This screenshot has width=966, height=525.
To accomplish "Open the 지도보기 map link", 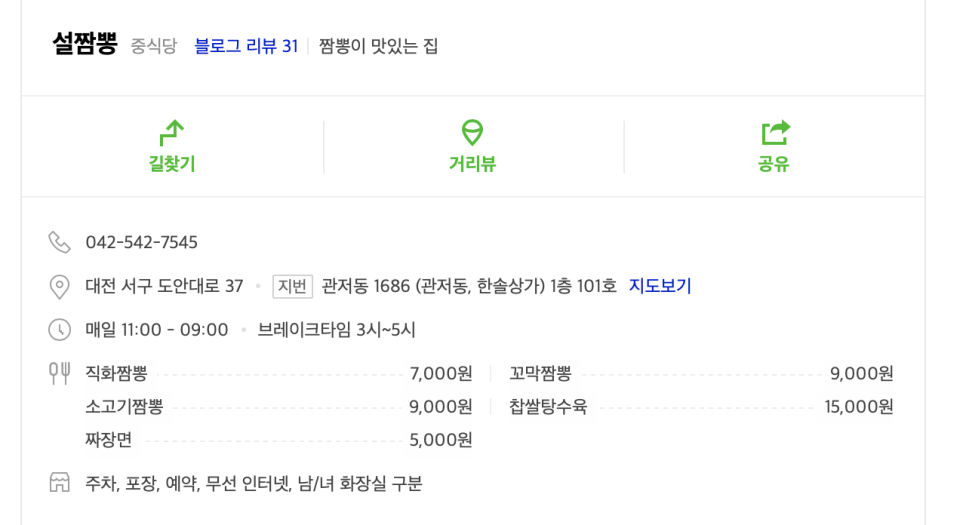I will pyautogui.click(x=660, y=286).
